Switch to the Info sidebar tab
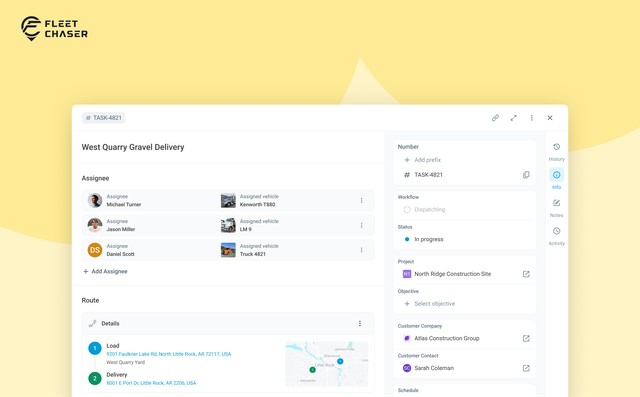The height and width of the screenshot is (397, 640). 556,179
